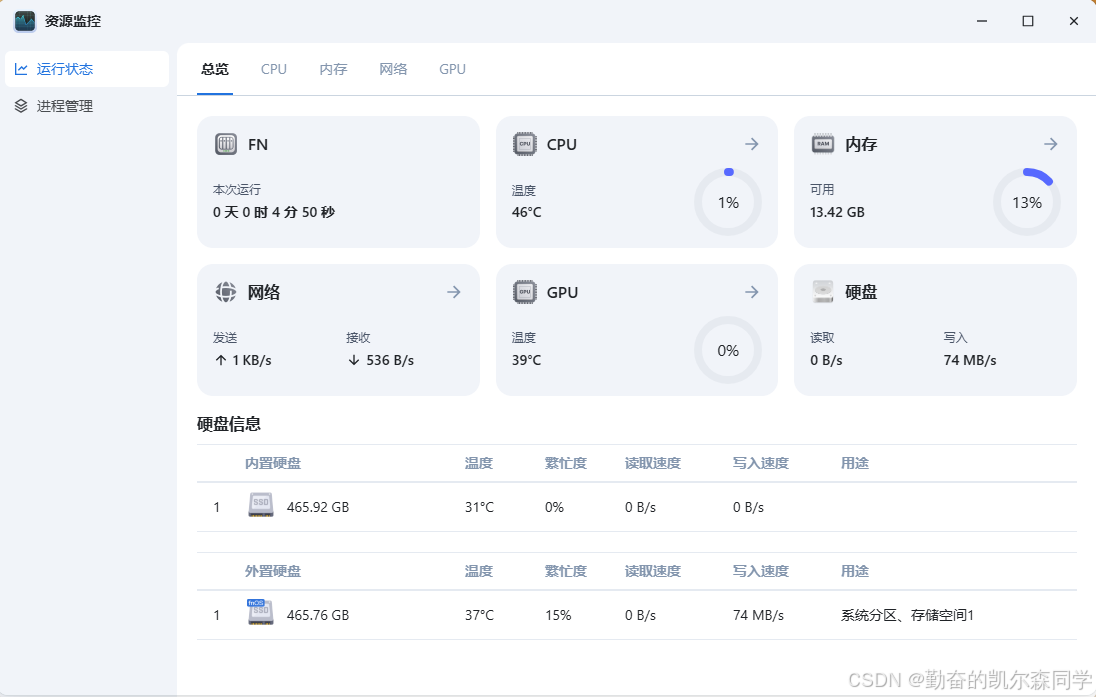Image resolution: width=1096 pixels, height=697 pixels.
Task: Click the globe icon on 网络 card
Action: point(226,292)
